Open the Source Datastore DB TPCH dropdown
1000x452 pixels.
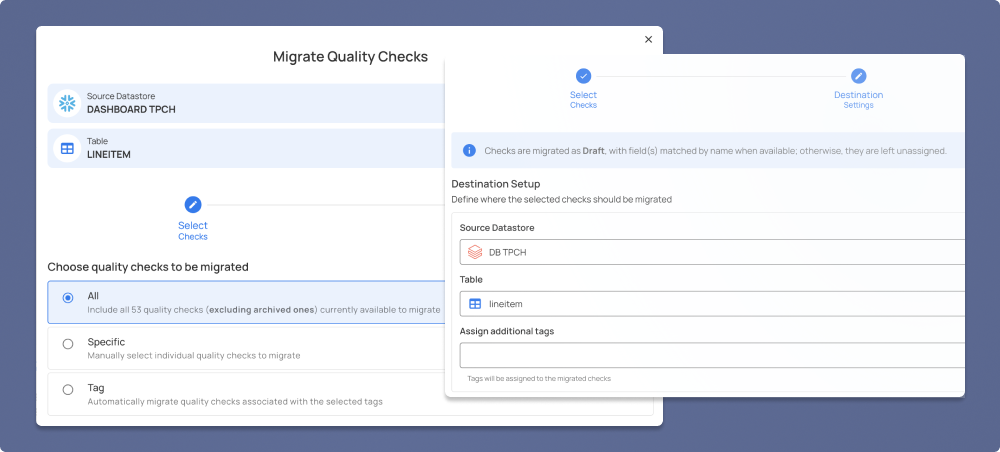coord(712,252)
